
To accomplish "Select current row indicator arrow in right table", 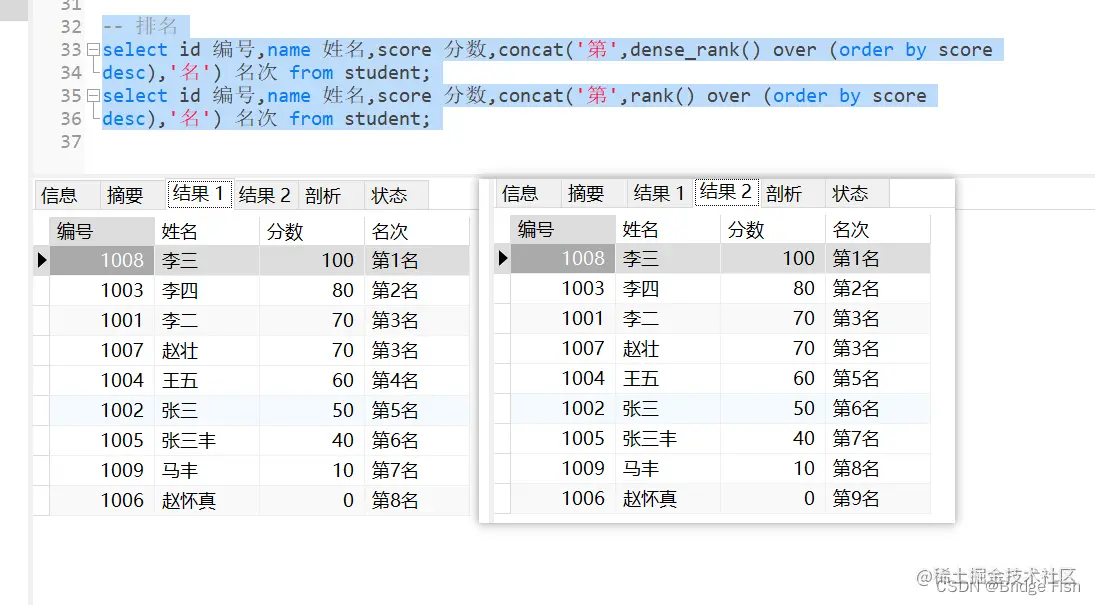I will click(503, 258).
